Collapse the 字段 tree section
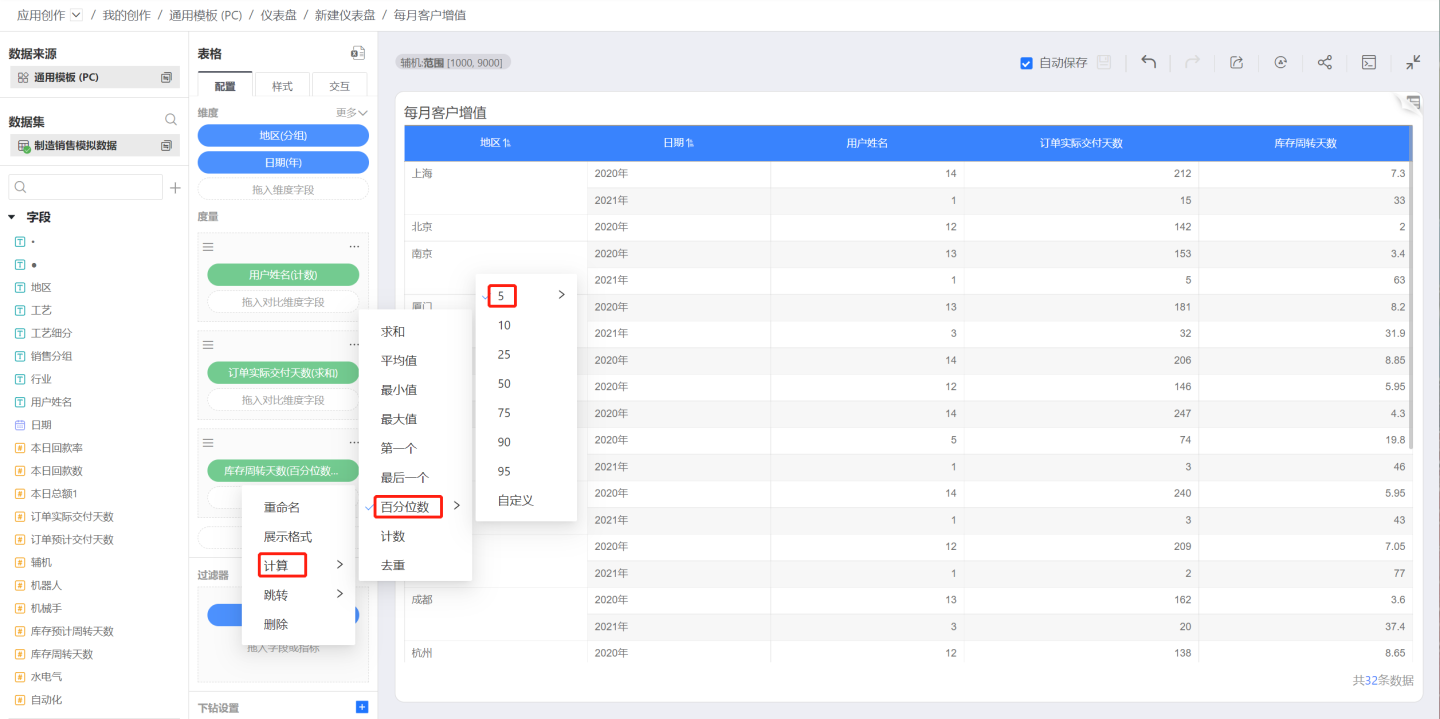1440x719 pixels. 12,217
